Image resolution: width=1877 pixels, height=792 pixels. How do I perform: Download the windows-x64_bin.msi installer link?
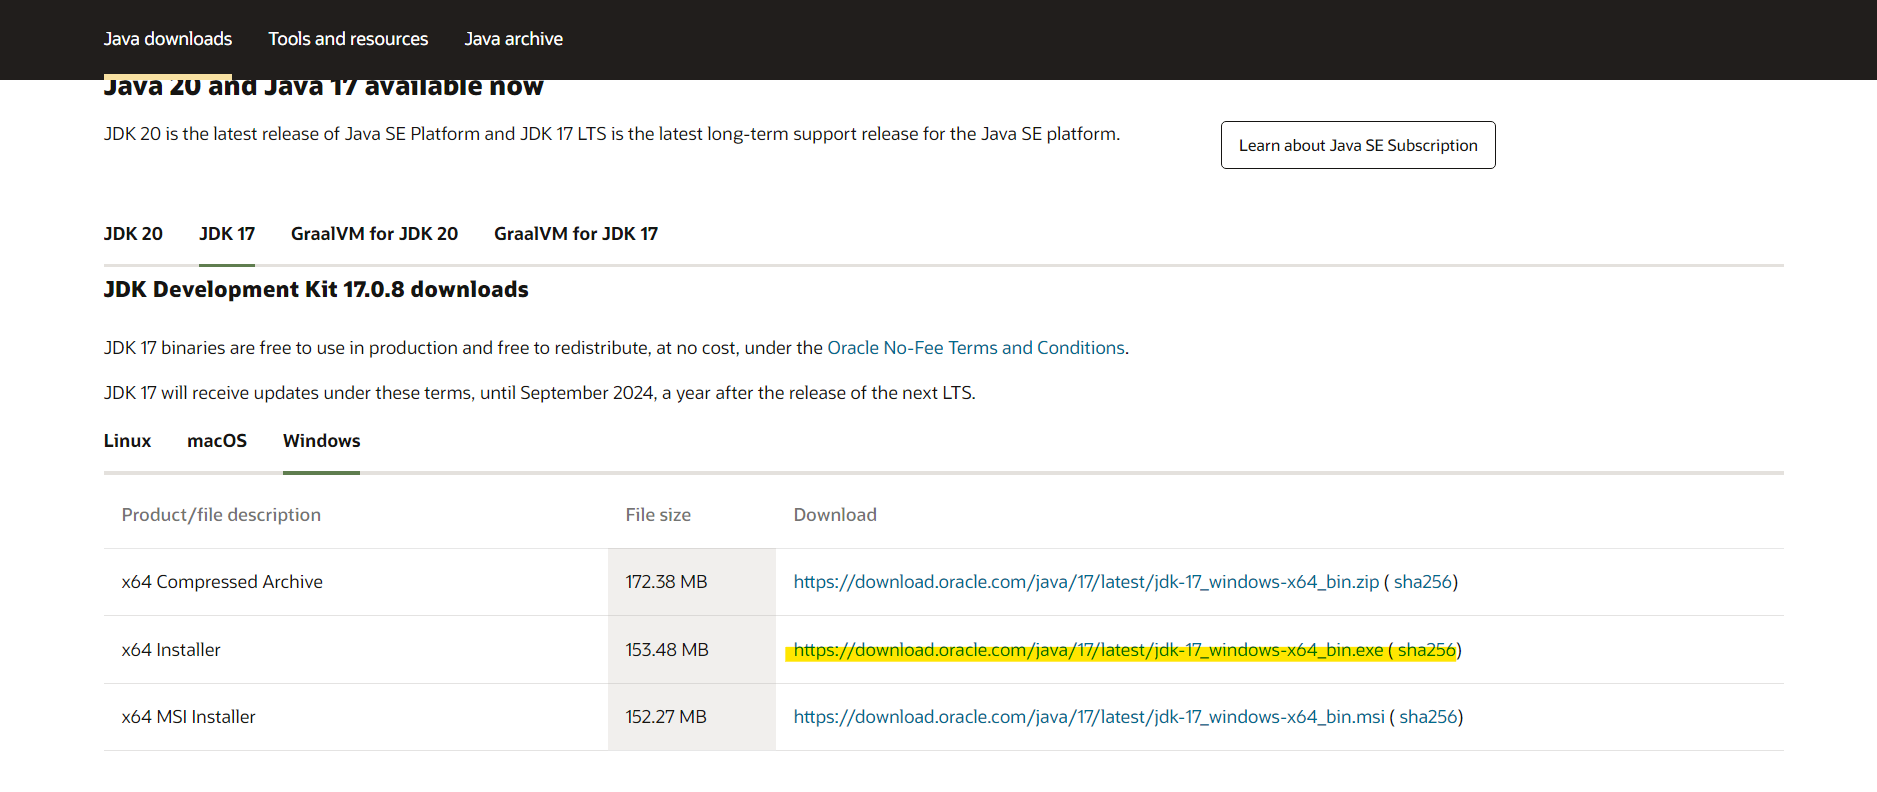pos(1089,717)
